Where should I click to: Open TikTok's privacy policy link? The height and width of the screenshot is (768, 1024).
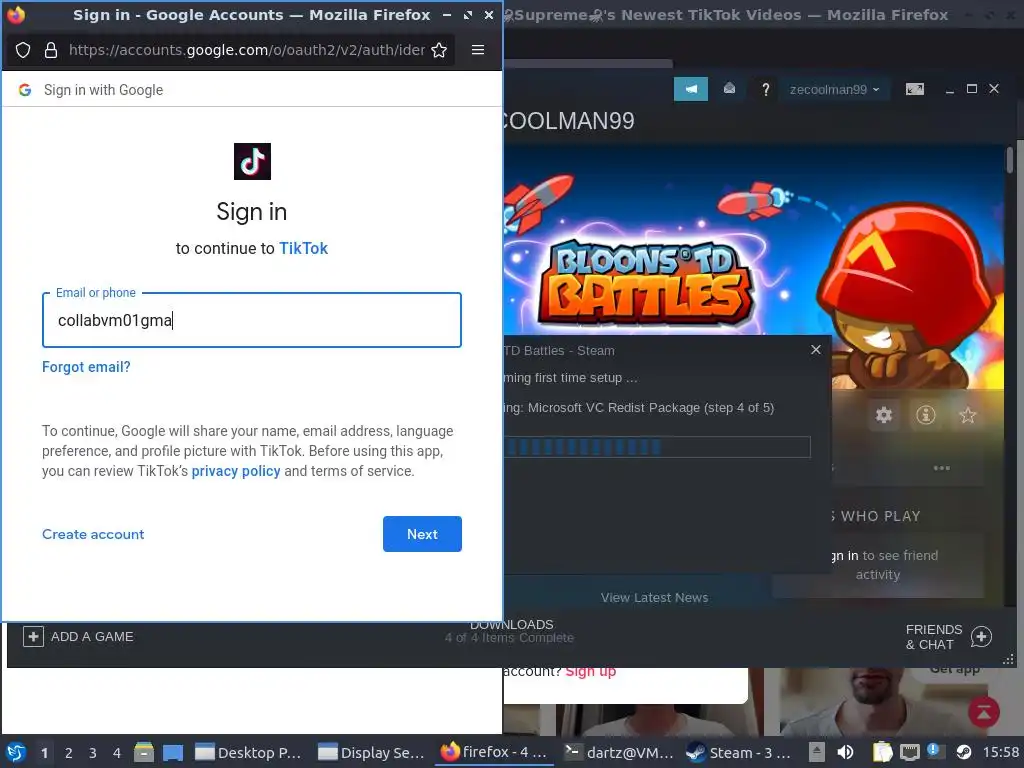coord(236,471)
